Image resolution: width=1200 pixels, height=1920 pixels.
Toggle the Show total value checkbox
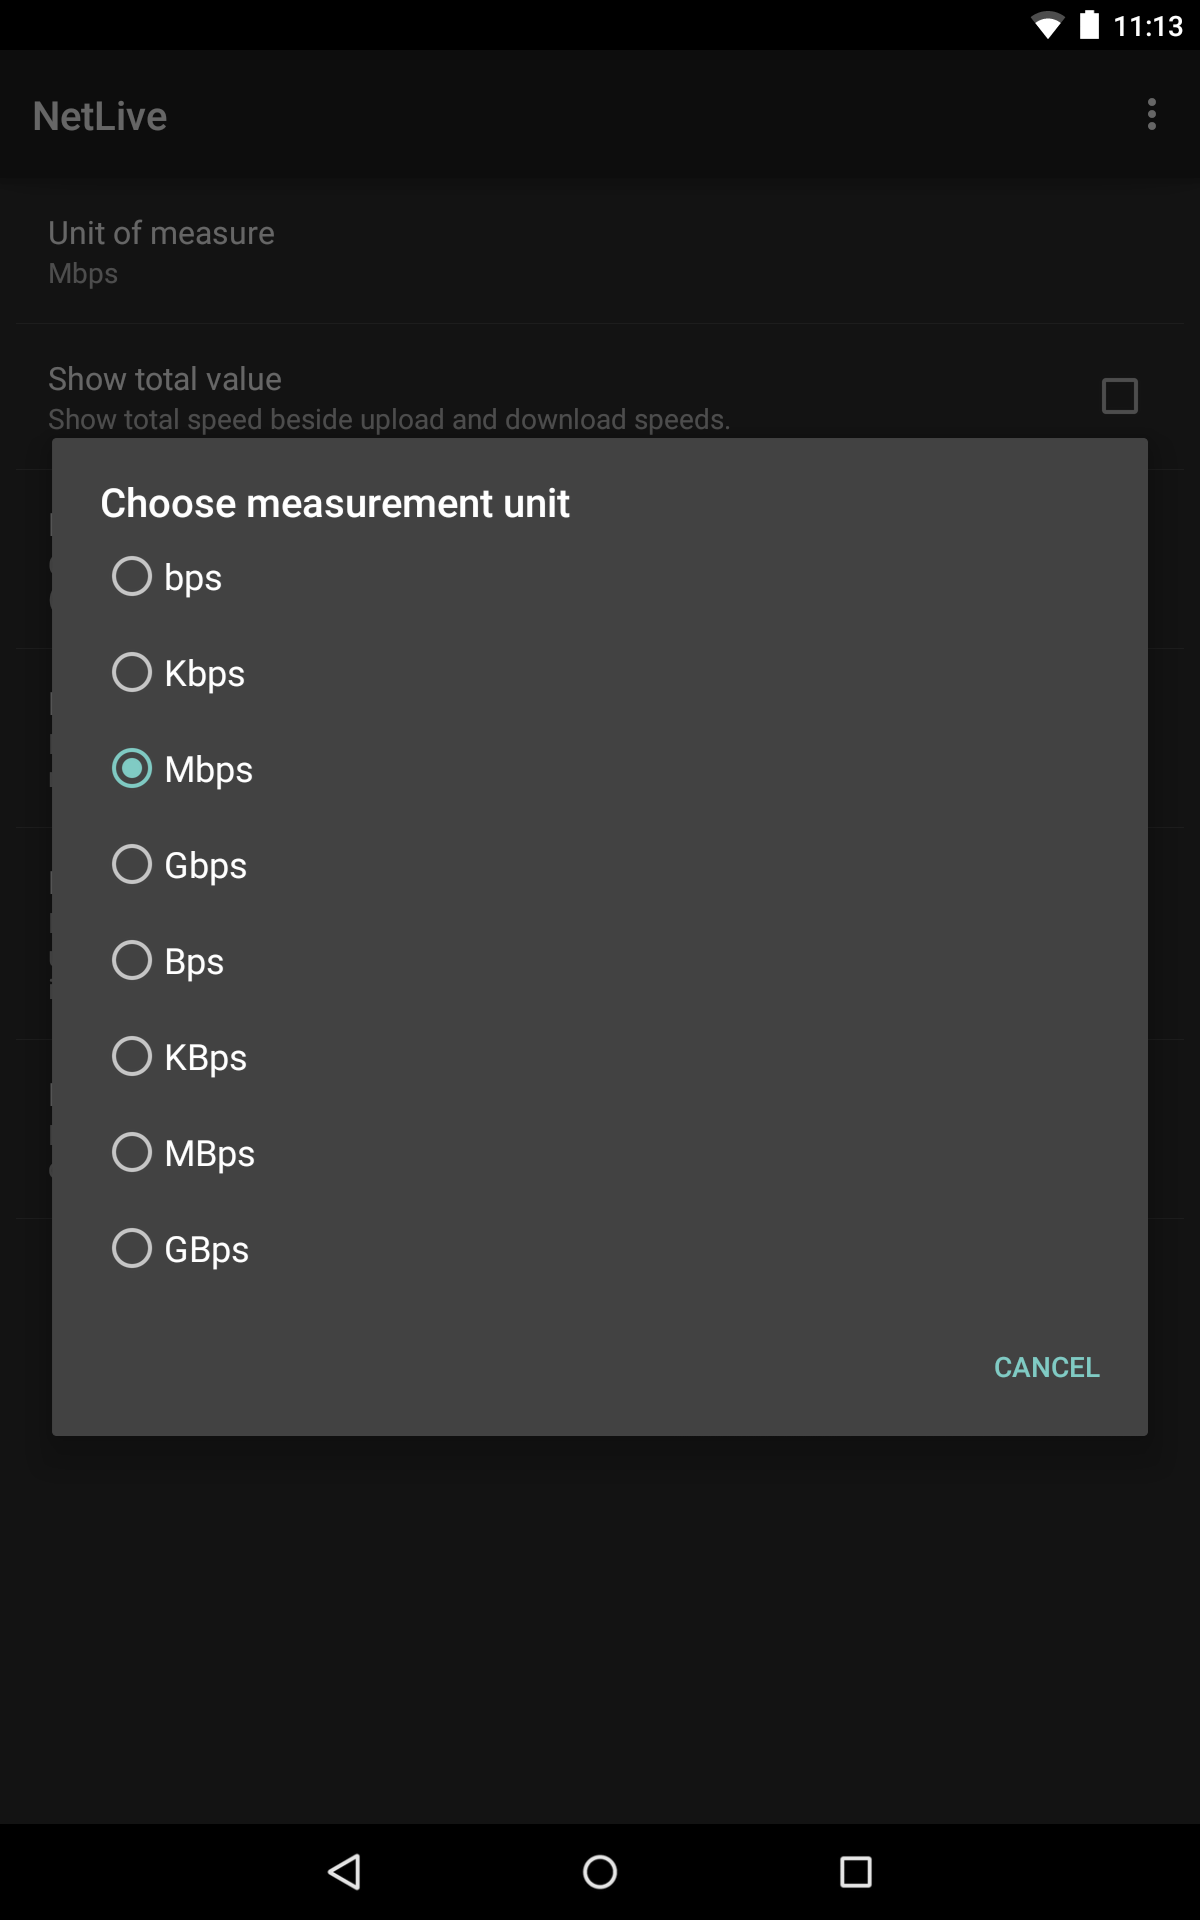click(1119, 396)
